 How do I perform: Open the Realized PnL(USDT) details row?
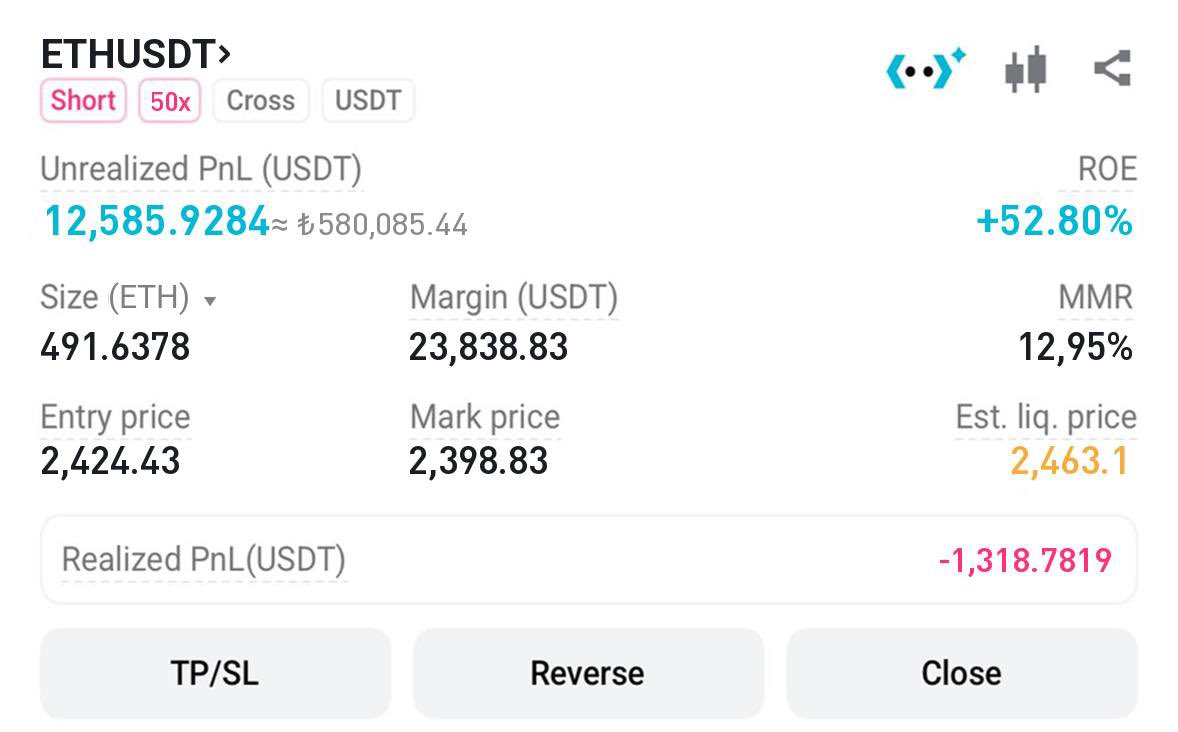click(x=588, y=560)
